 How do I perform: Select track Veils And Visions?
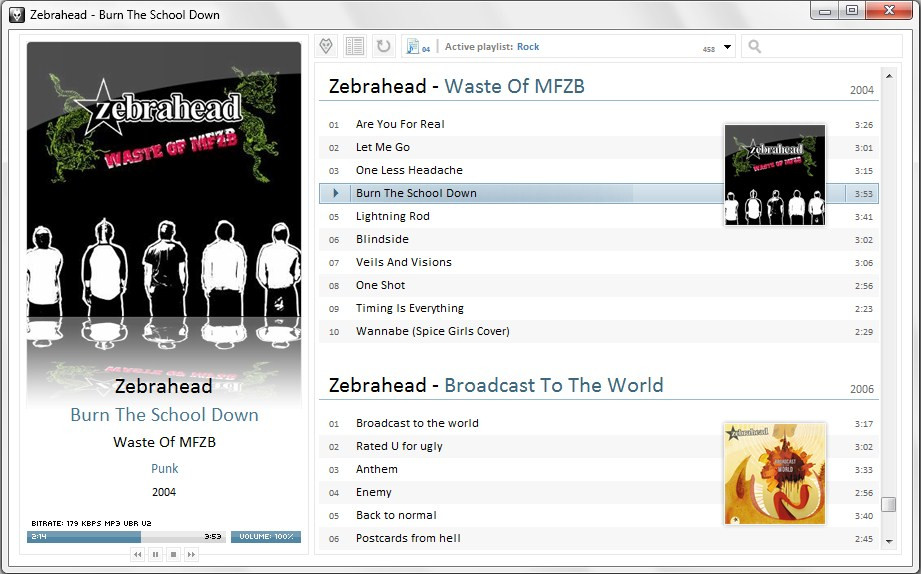point(599,261)
